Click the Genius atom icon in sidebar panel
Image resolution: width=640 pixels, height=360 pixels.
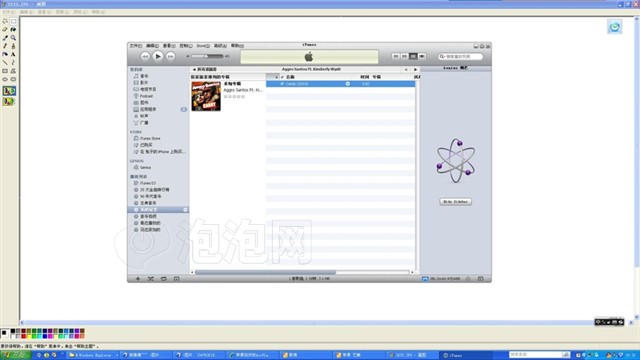coord(456,160)
